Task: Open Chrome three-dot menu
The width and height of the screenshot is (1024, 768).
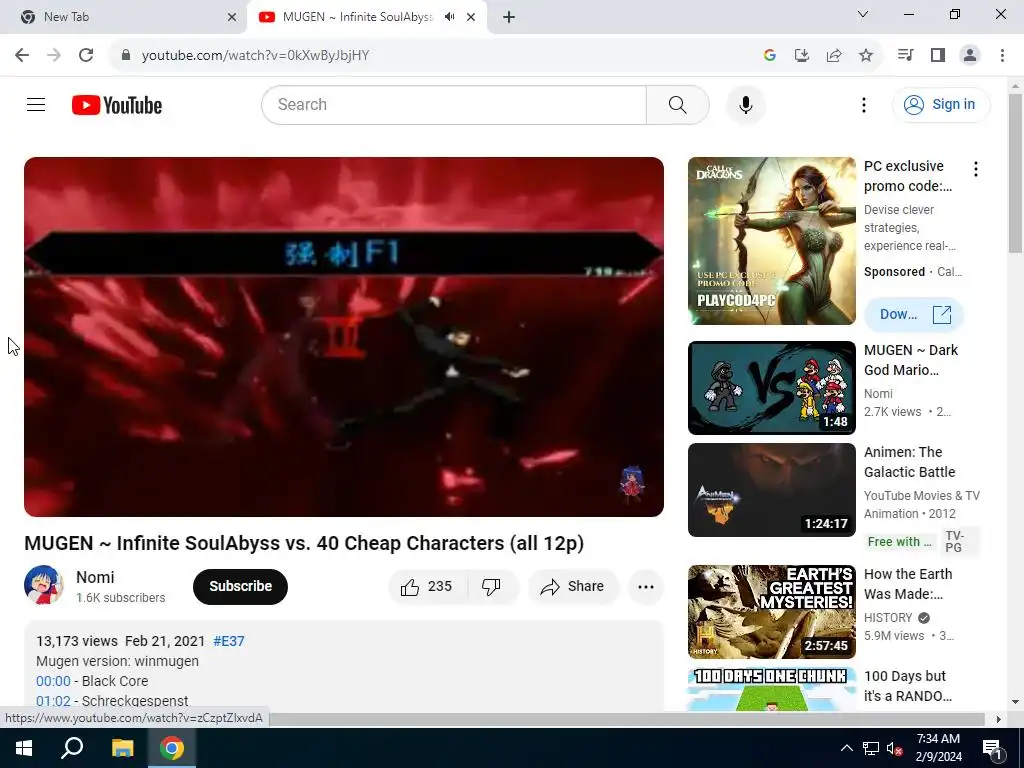Action: [x=1002, y=55]
